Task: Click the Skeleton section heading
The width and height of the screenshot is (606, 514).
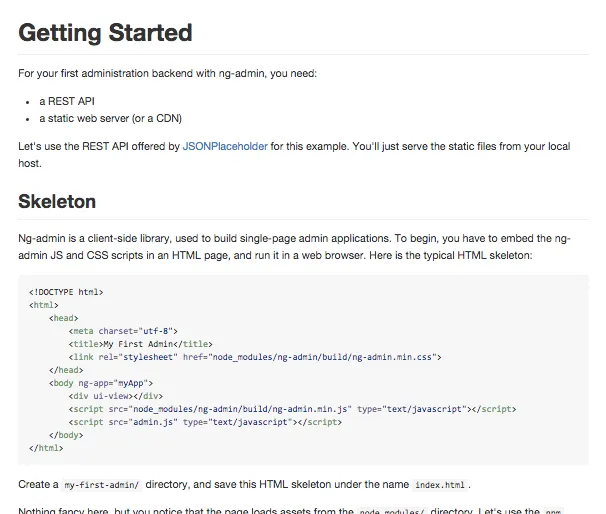Action: tap(57, 201)
